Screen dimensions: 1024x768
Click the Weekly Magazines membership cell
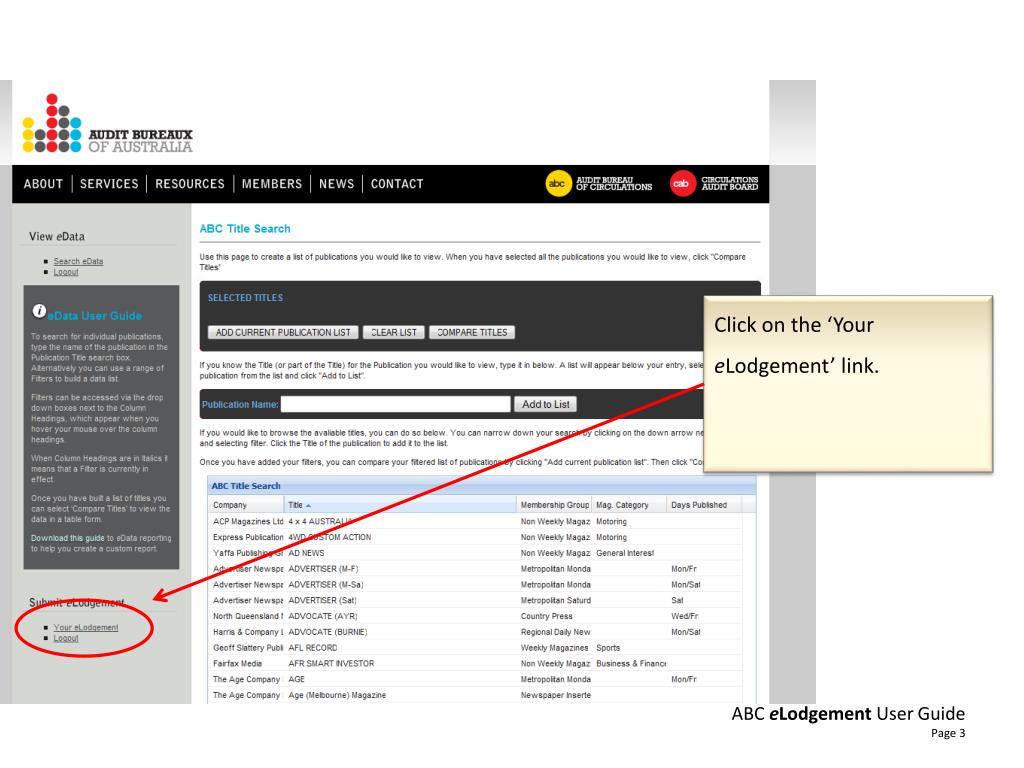(x=554, y=648)
